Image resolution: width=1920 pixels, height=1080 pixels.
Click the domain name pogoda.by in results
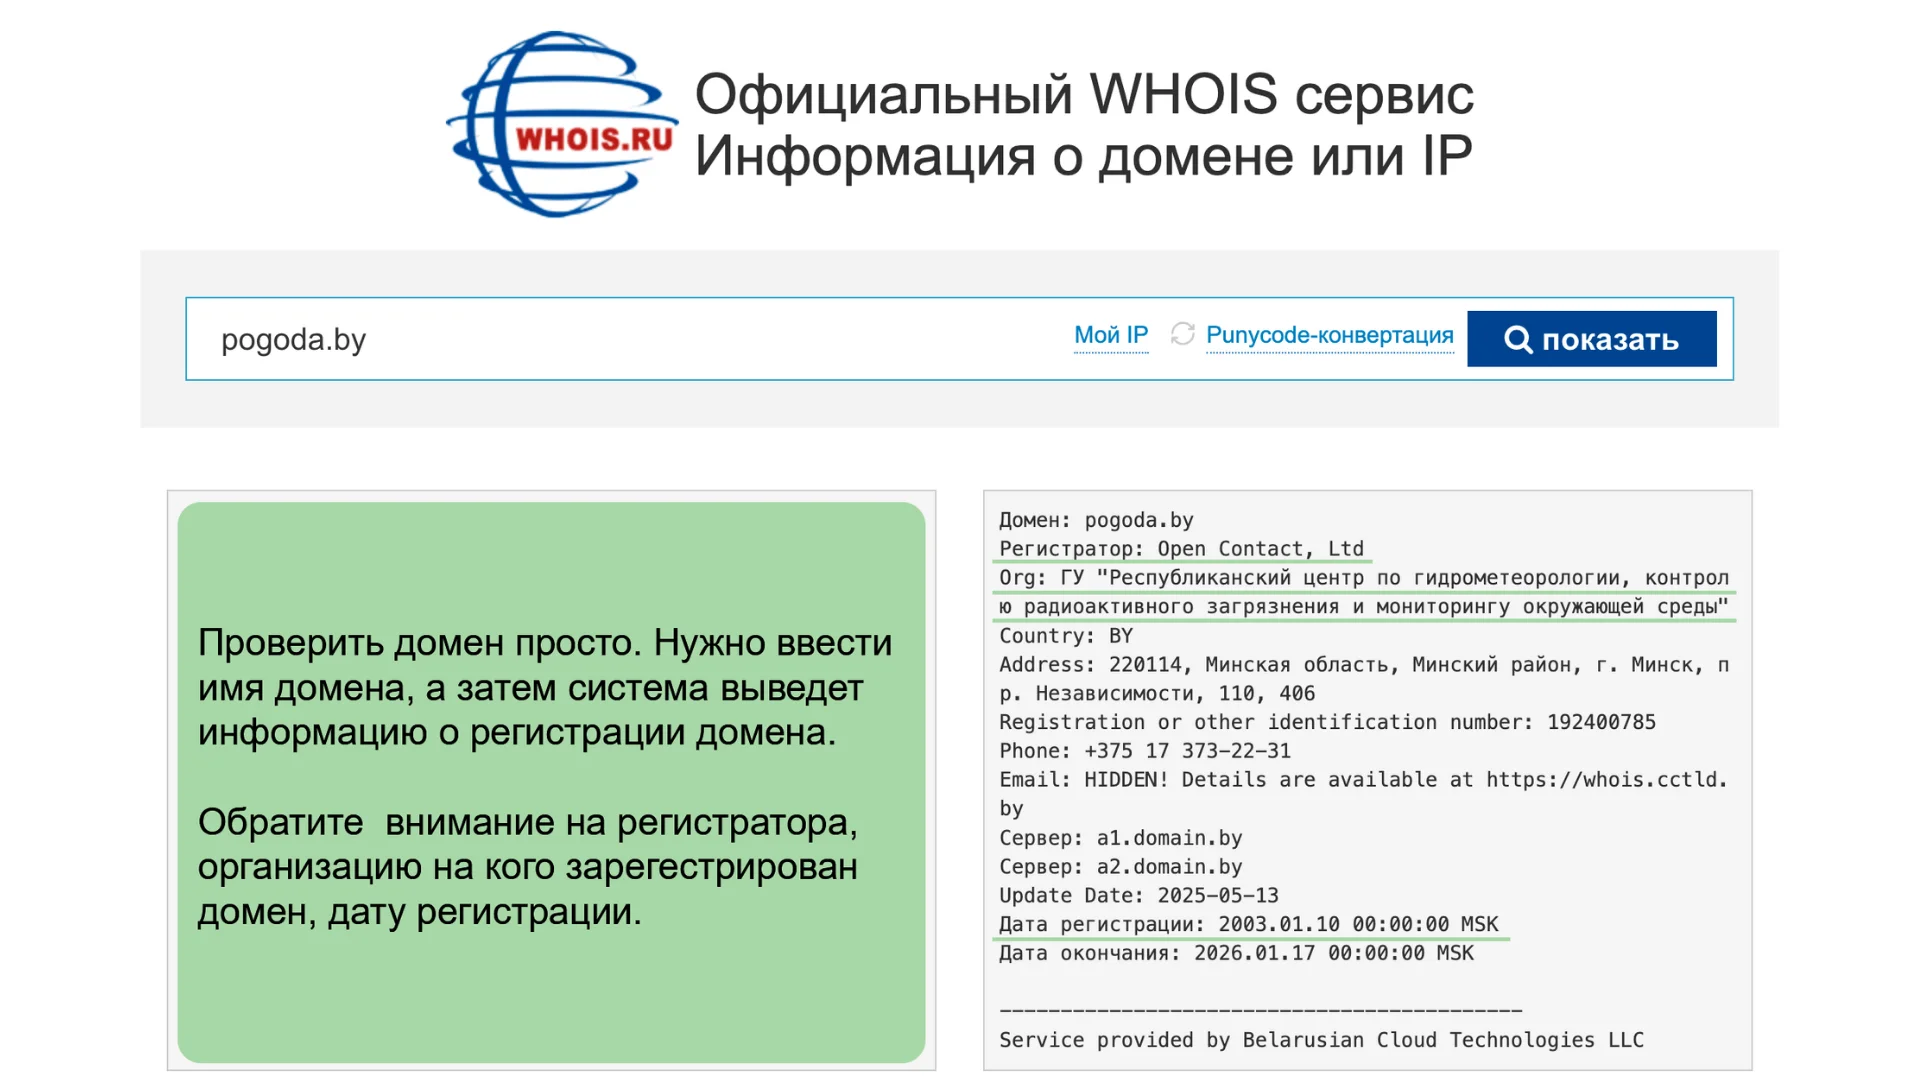coord(1138,519)
